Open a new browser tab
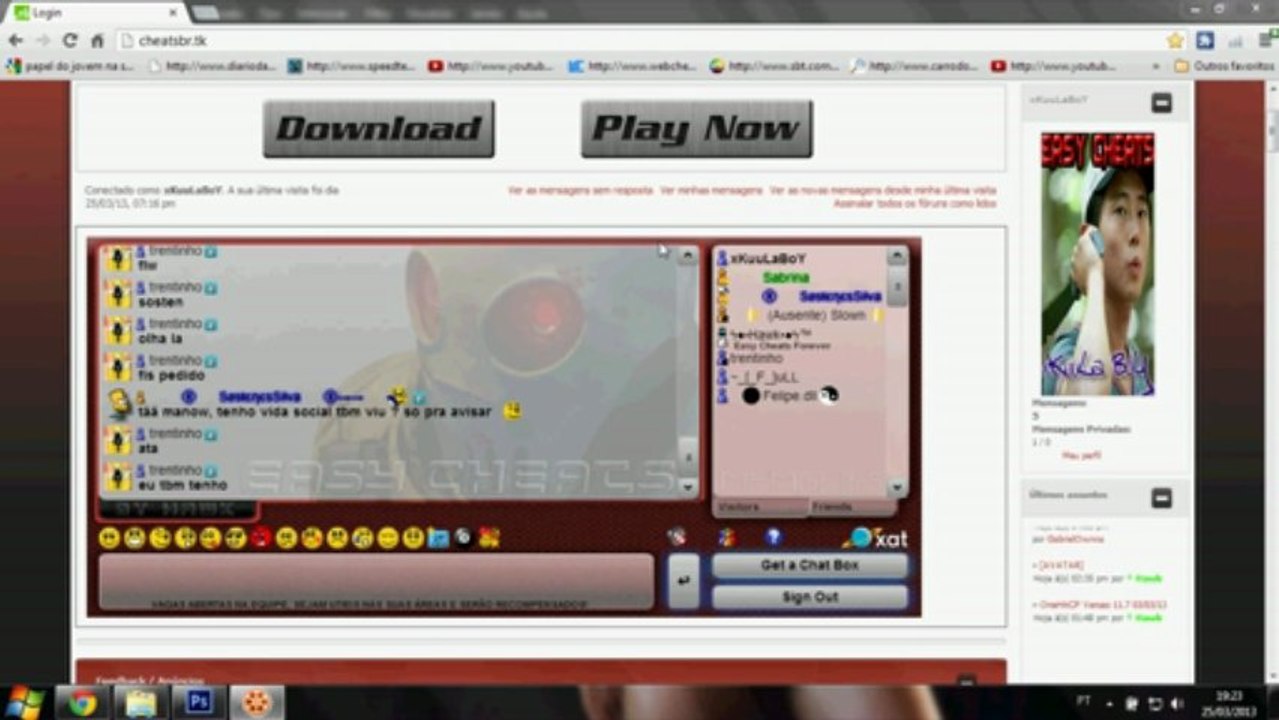The width and height of the screenshot is (1279, 720). tap(205, 12)
